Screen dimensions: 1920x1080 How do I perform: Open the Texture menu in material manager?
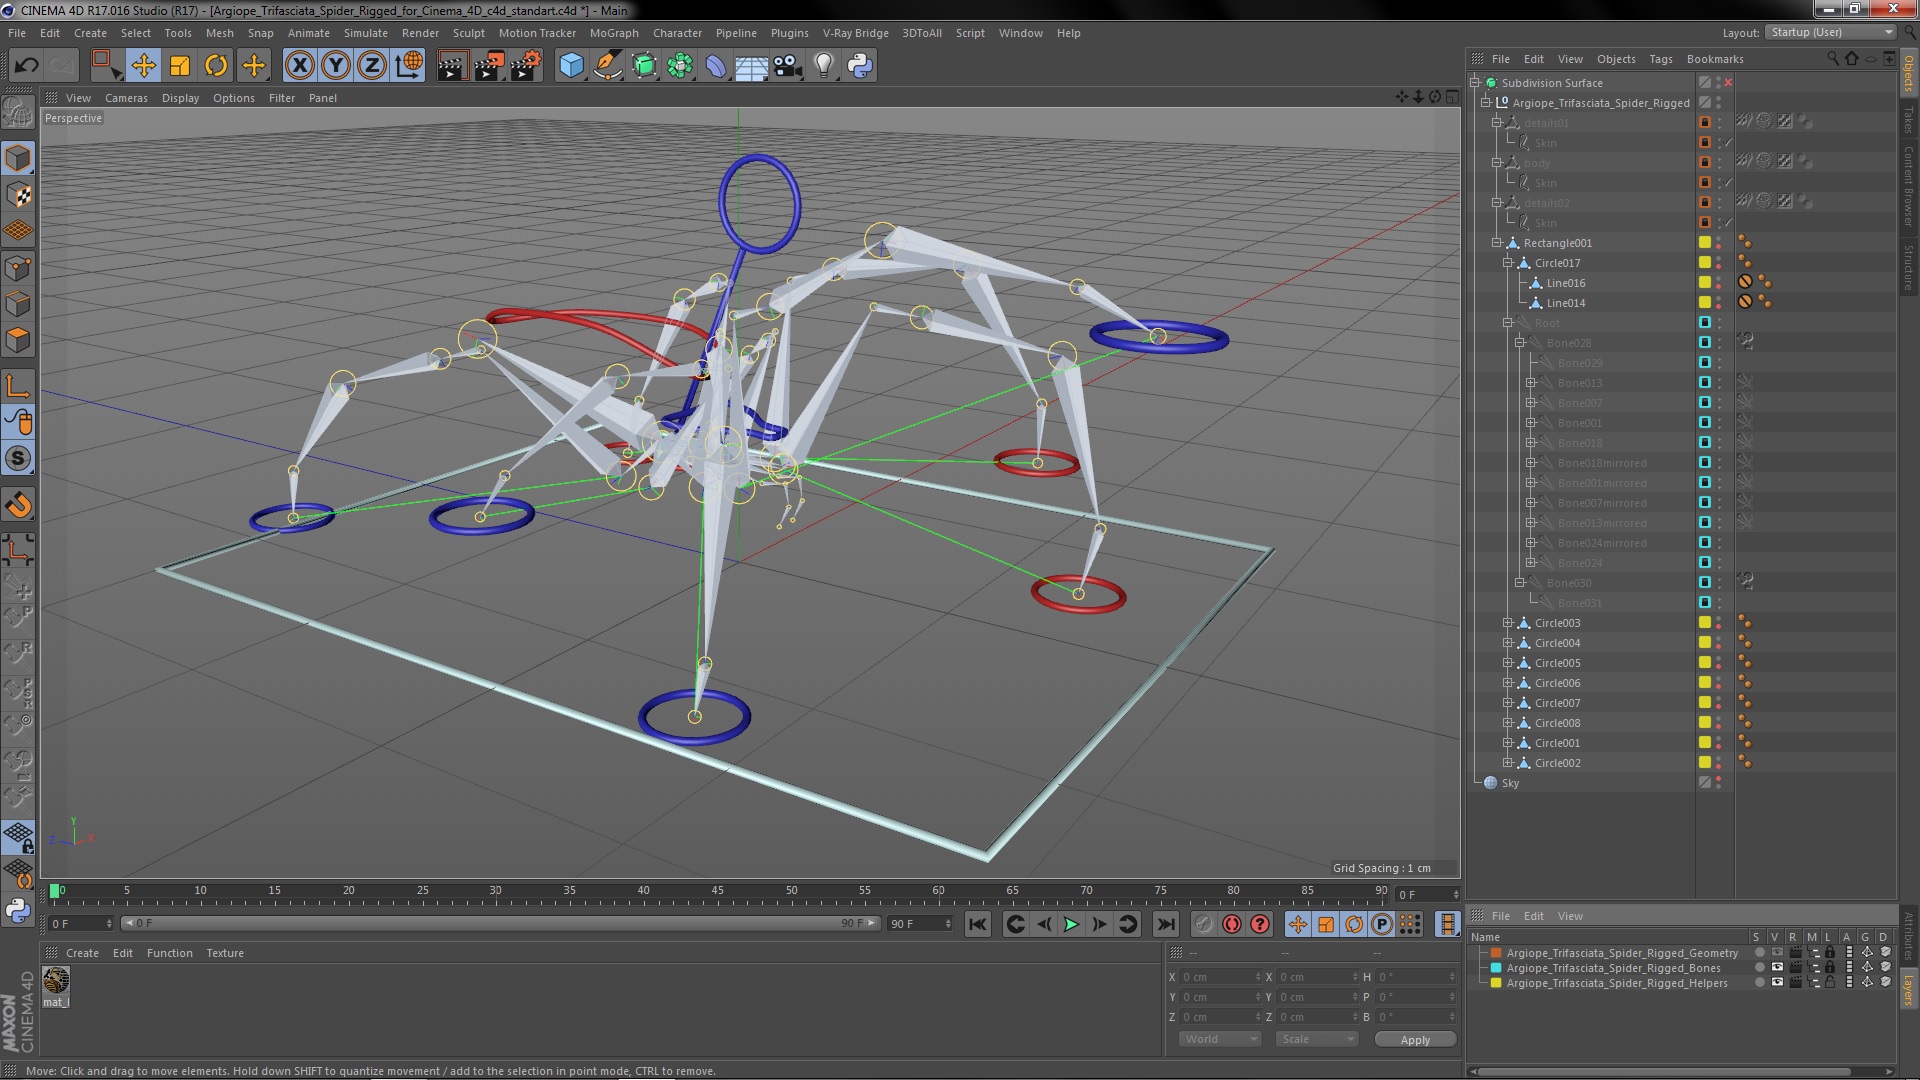click(225, 953)
